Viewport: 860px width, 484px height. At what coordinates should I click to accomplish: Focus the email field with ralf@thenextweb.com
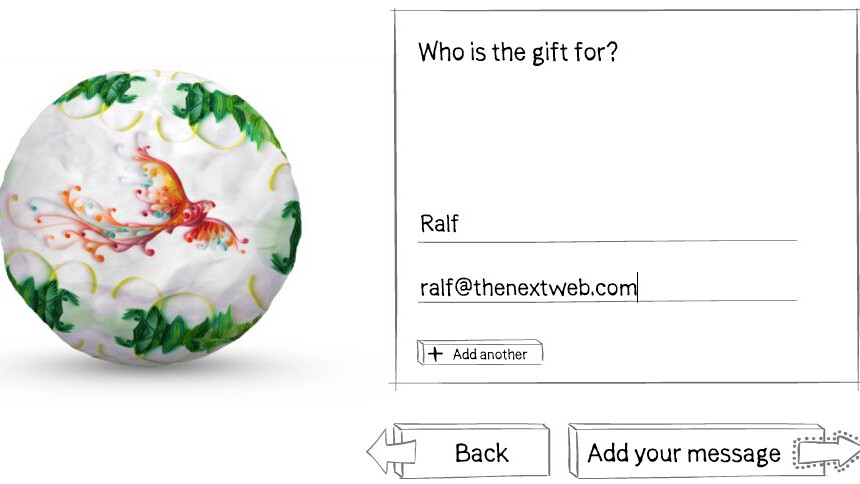tap(607, 287)
